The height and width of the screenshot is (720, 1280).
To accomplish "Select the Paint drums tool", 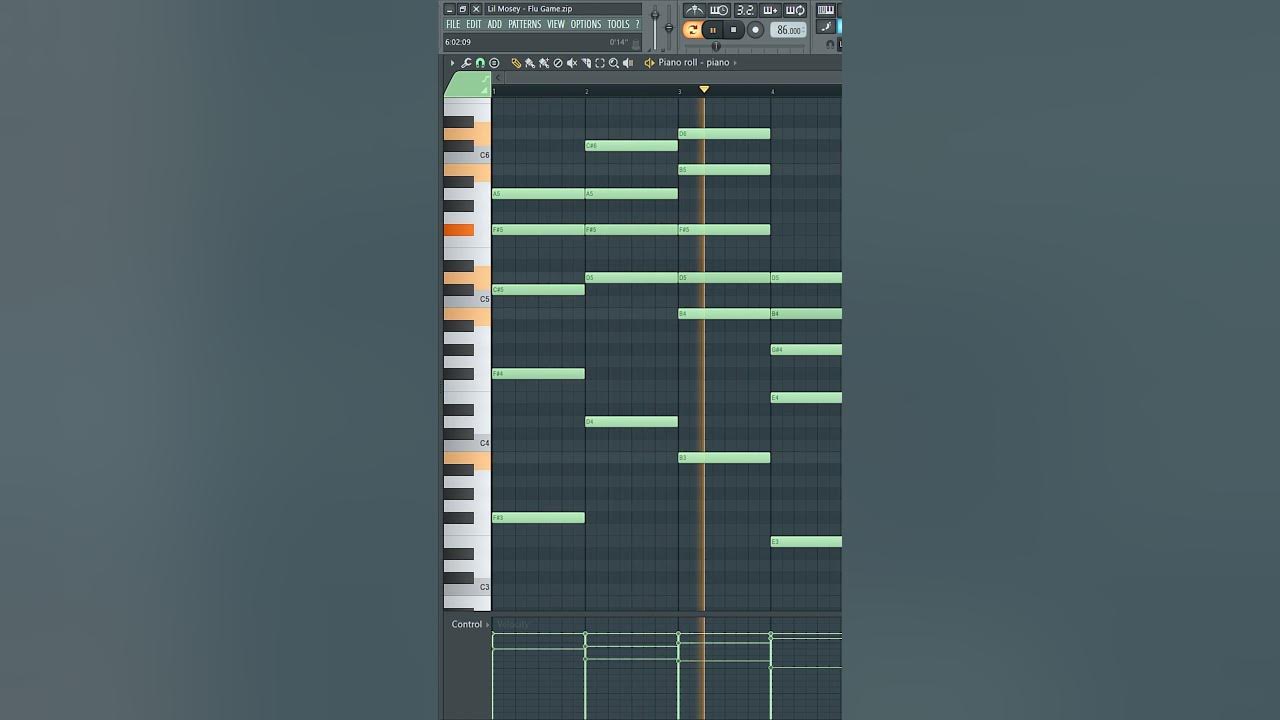I will click(x=544, y=63).
